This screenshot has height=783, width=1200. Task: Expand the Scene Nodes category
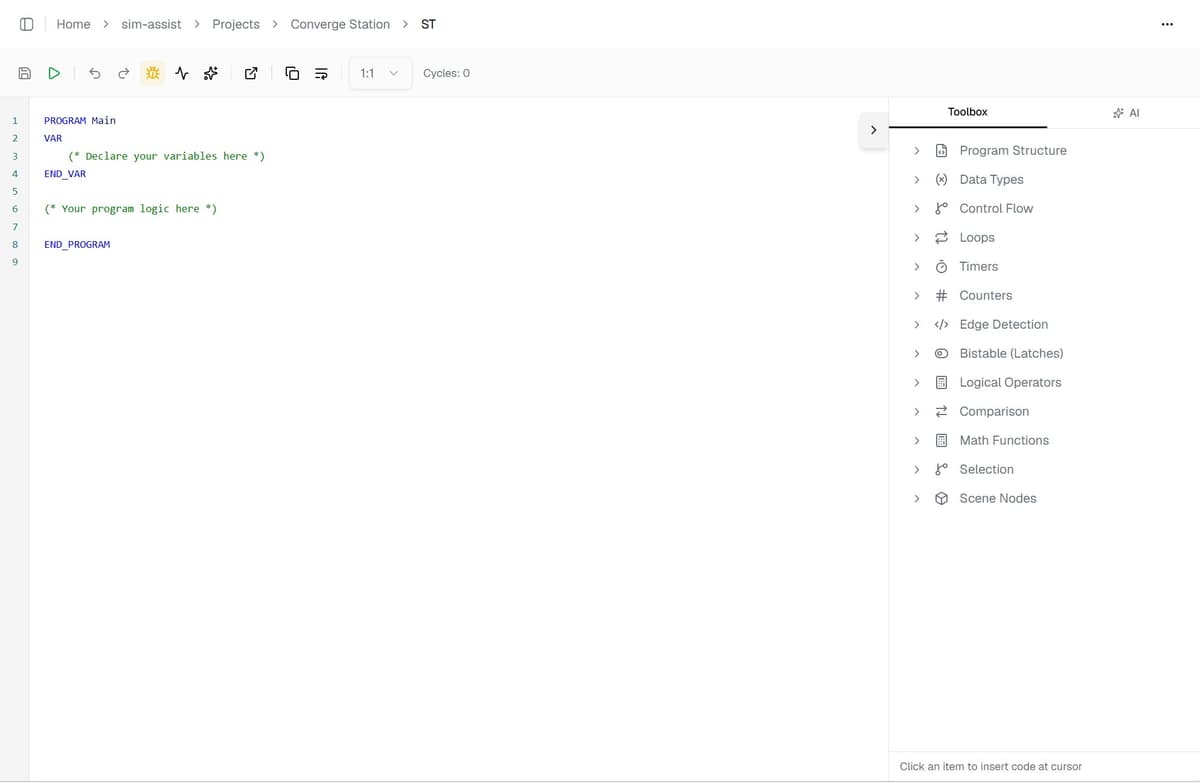(x=997, y=498)
